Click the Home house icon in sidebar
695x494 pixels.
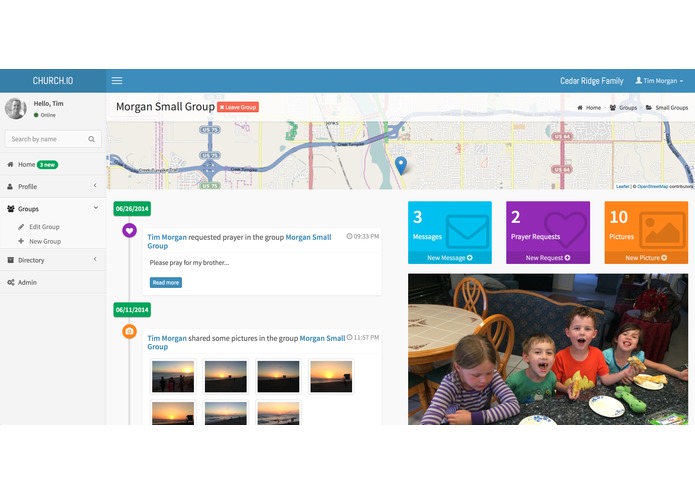point(10,164)
